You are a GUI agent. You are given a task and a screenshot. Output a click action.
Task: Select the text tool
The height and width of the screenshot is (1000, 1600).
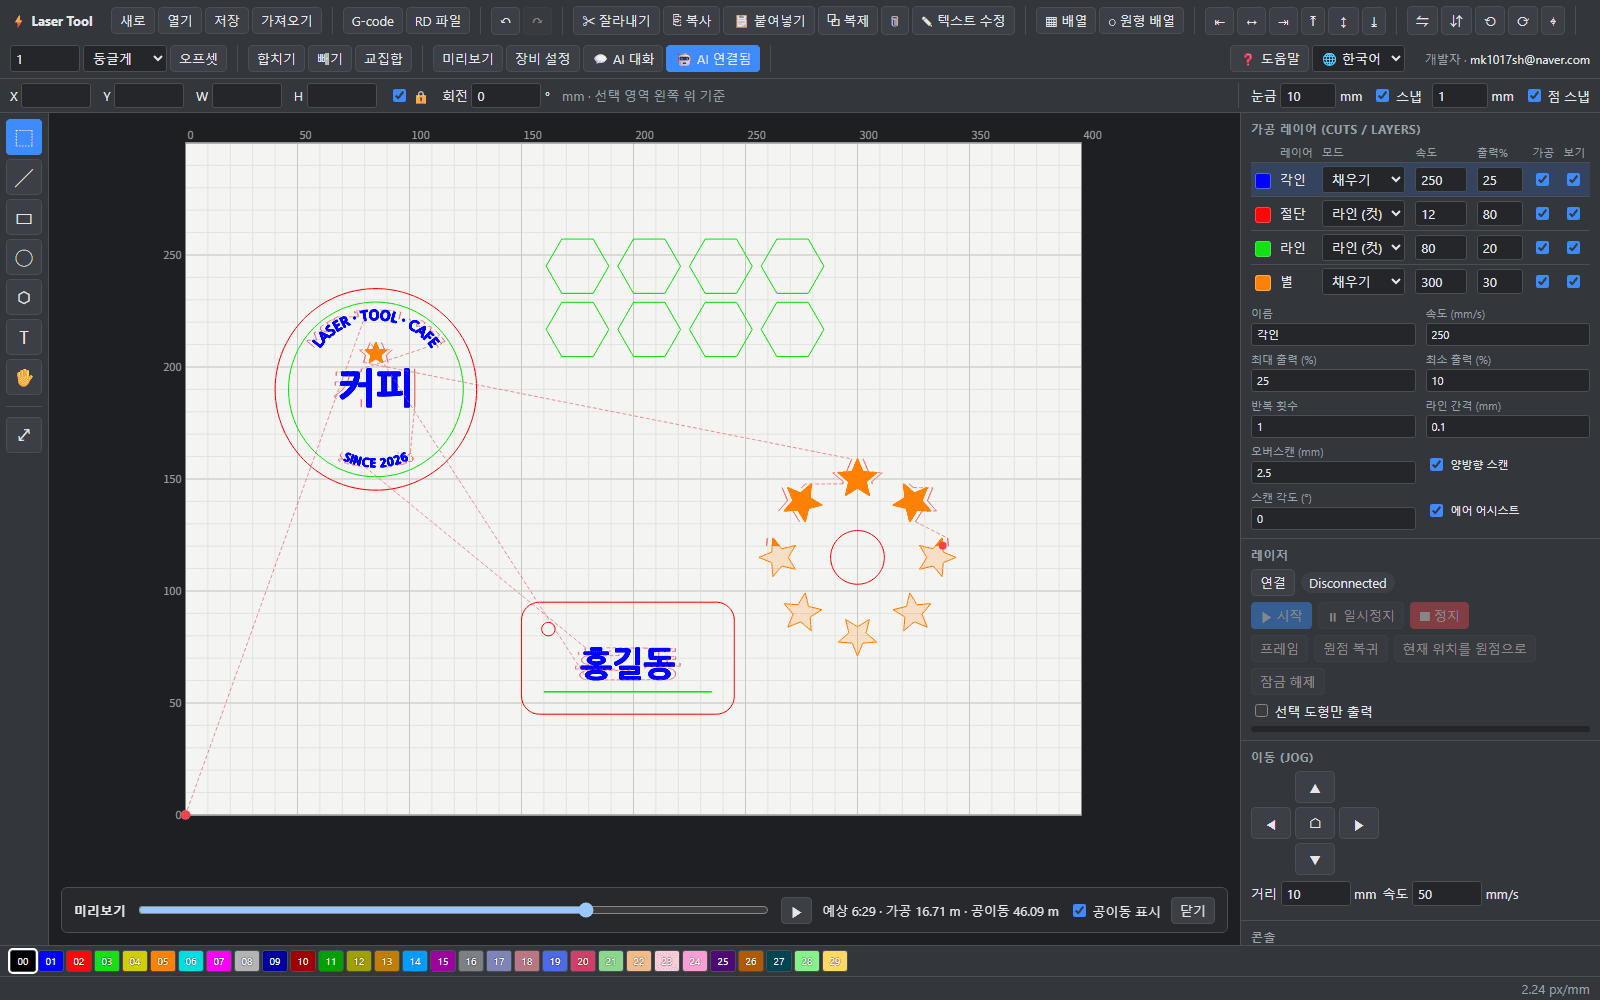(x=24, y=338)
